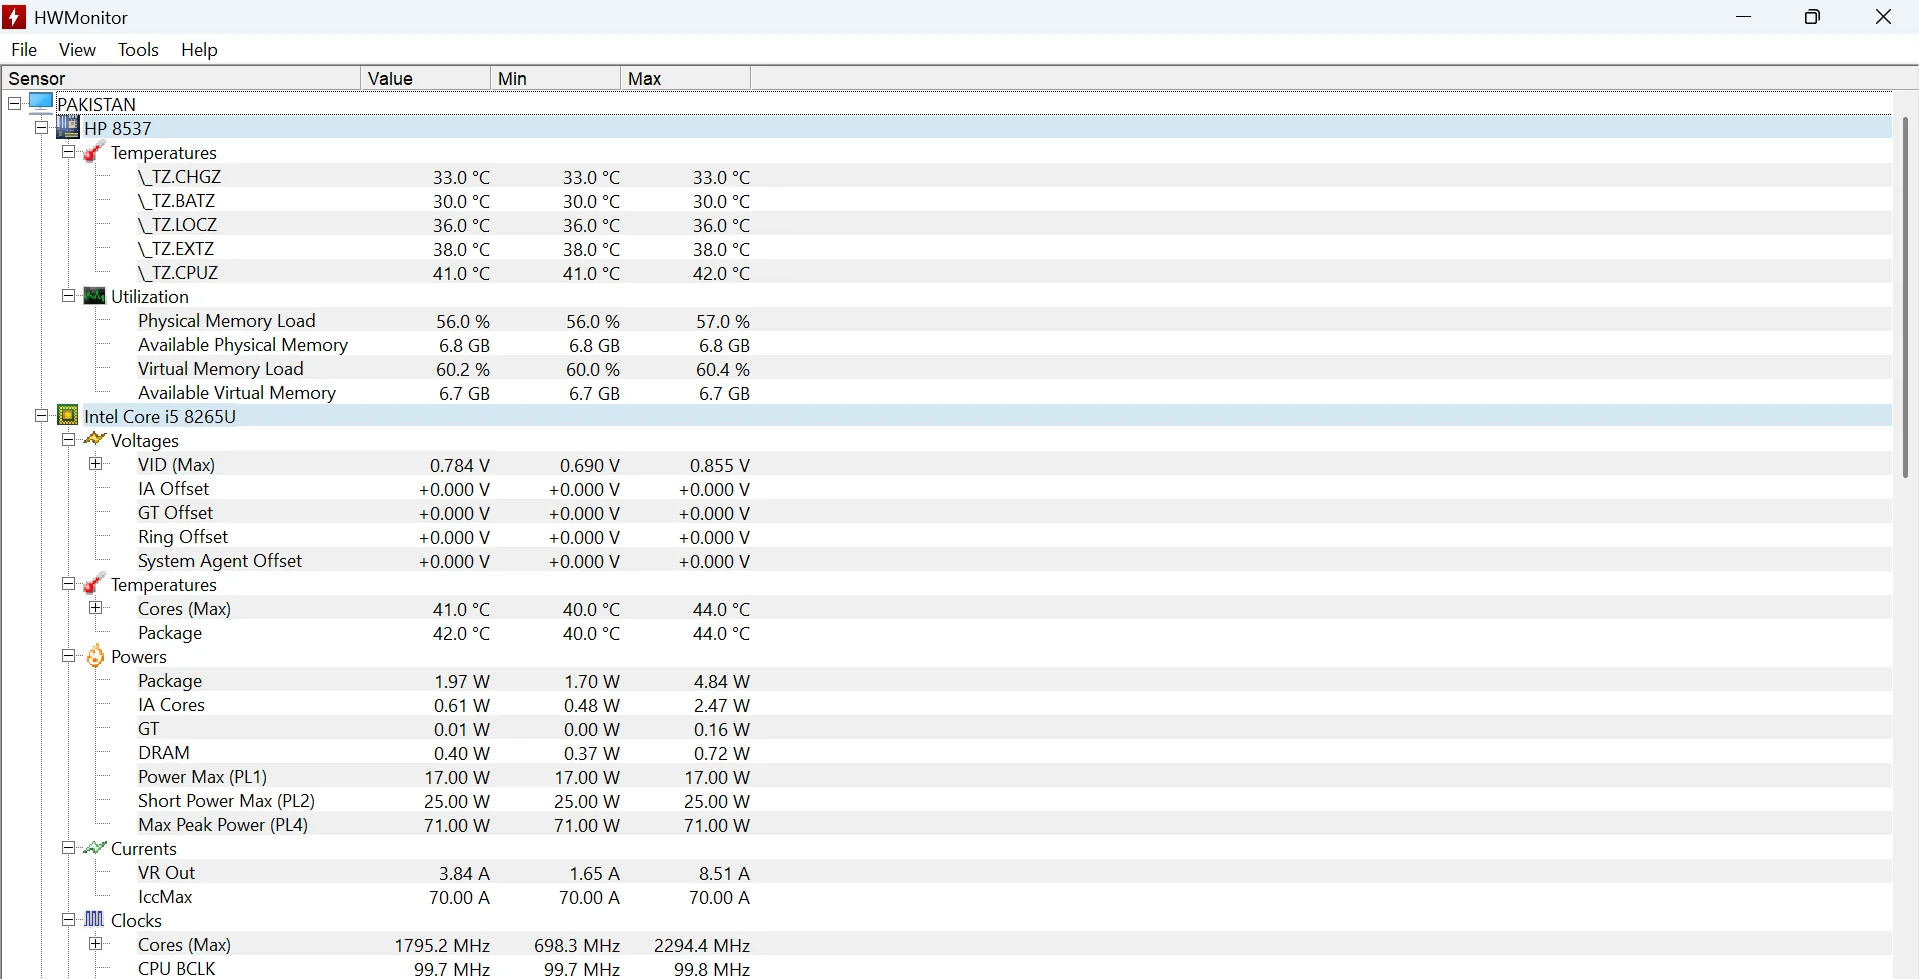Collapse the Temperatures section under HP 8537
This screenshot has width=1919, height=979.
pos(67,152)
